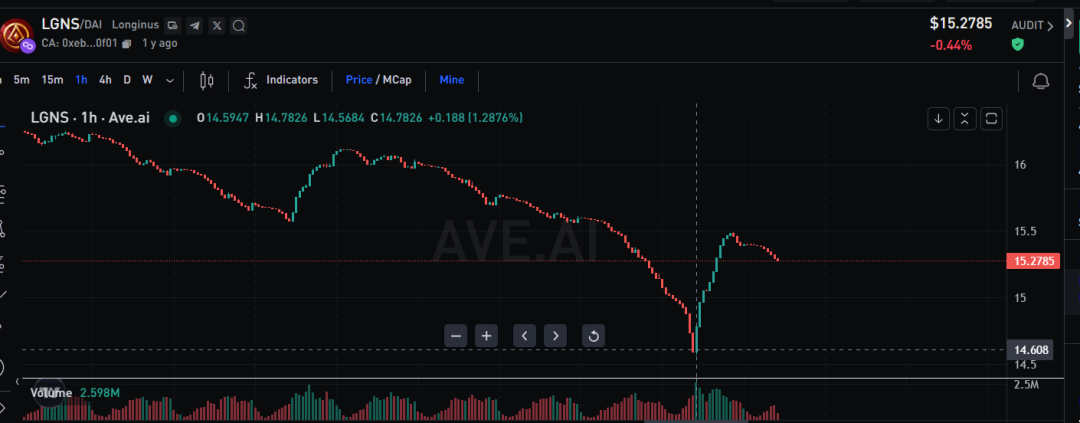Open the candlestick chart style icon
Viewport: 1080px width, 423px height.
(x=207, y=80)
